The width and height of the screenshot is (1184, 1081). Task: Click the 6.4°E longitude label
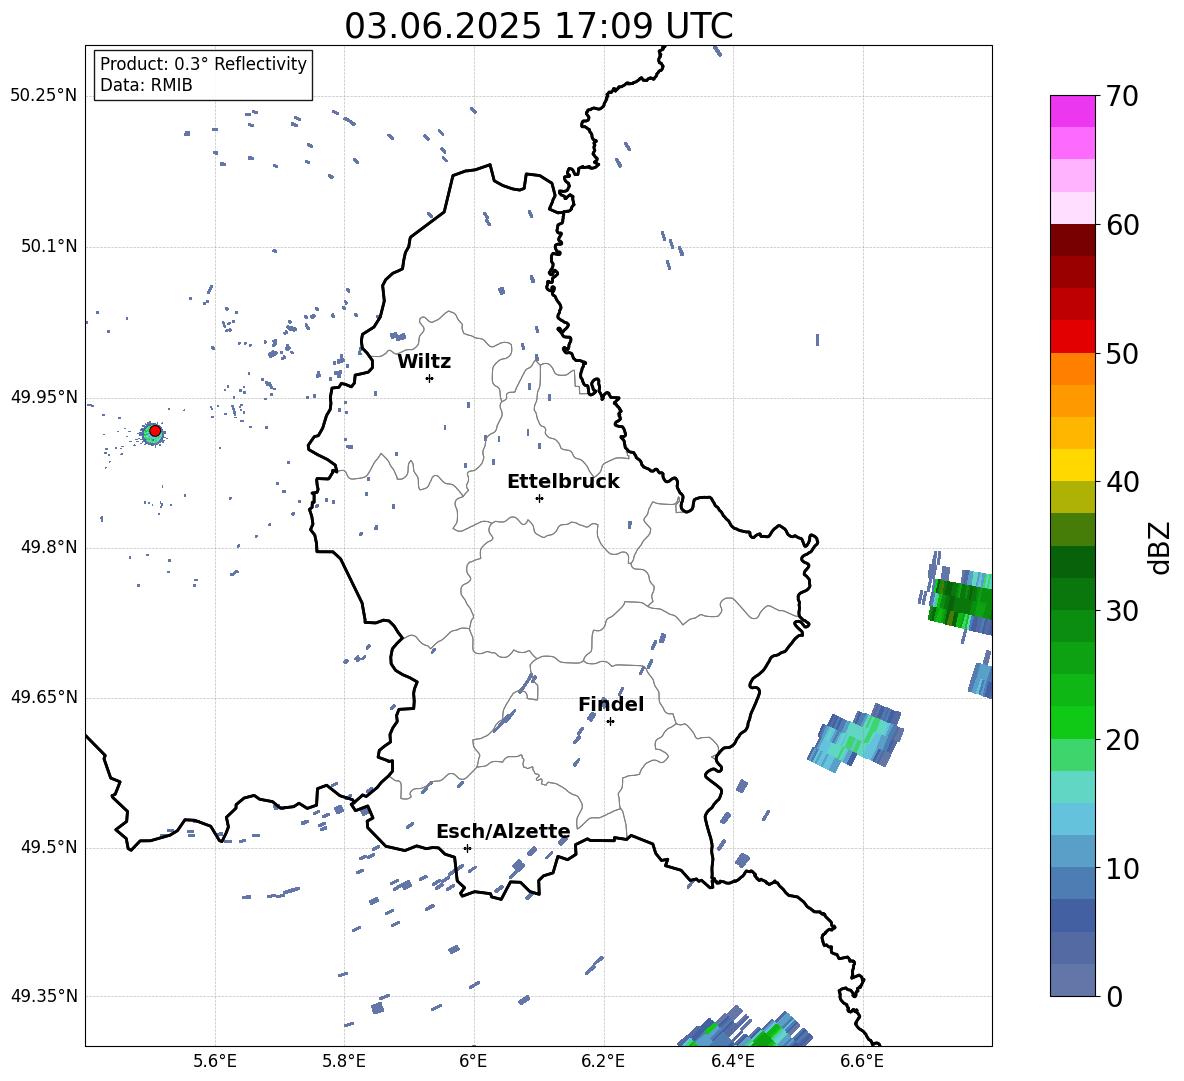pyautogui.click(x=732, y=1061)
